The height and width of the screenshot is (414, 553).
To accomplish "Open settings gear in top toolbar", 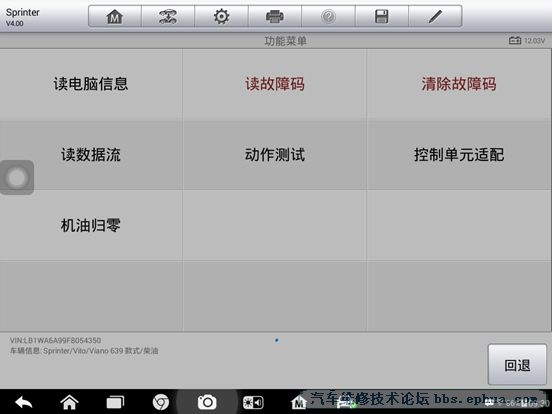I will point(221,16).
